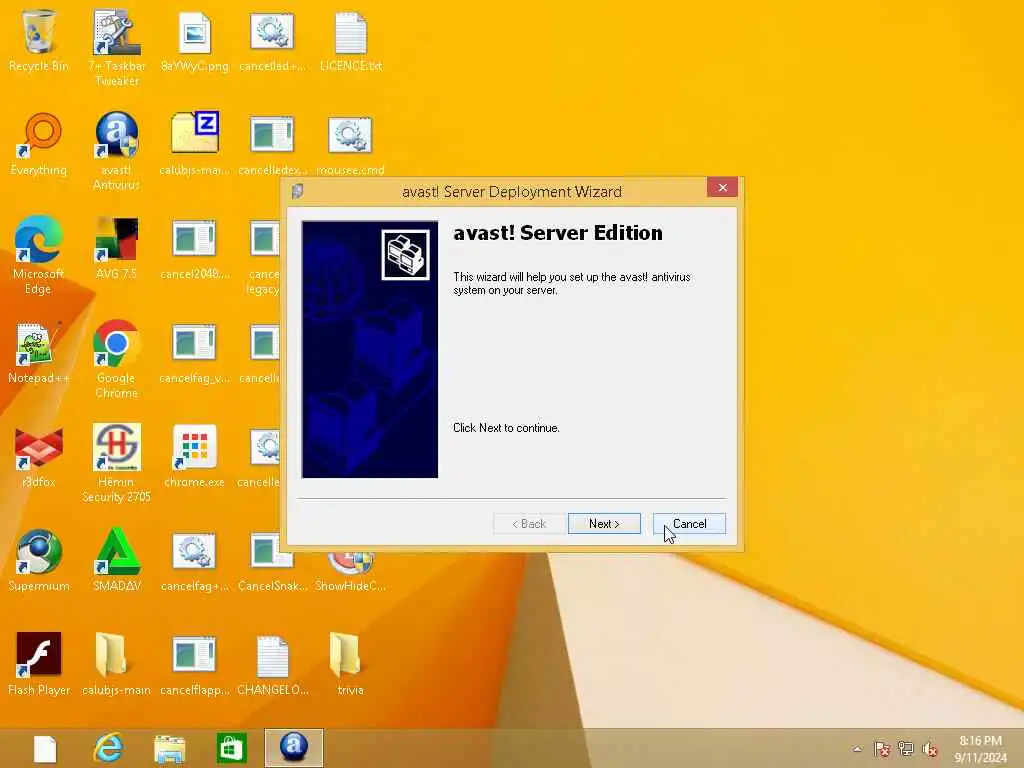Open the Windows Store taskbar icon
The image size is (1024, 768).
[231, 748]
